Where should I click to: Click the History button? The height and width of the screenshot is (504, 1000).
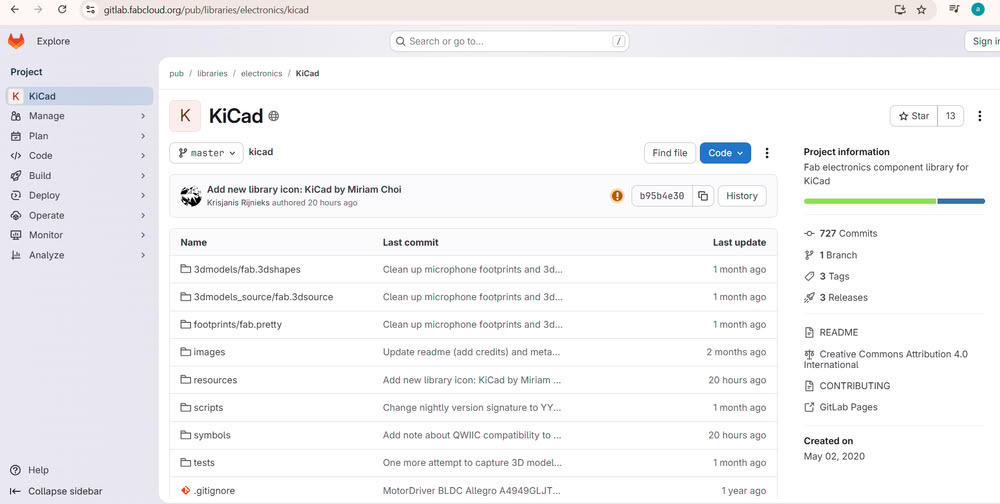point(741,196)
